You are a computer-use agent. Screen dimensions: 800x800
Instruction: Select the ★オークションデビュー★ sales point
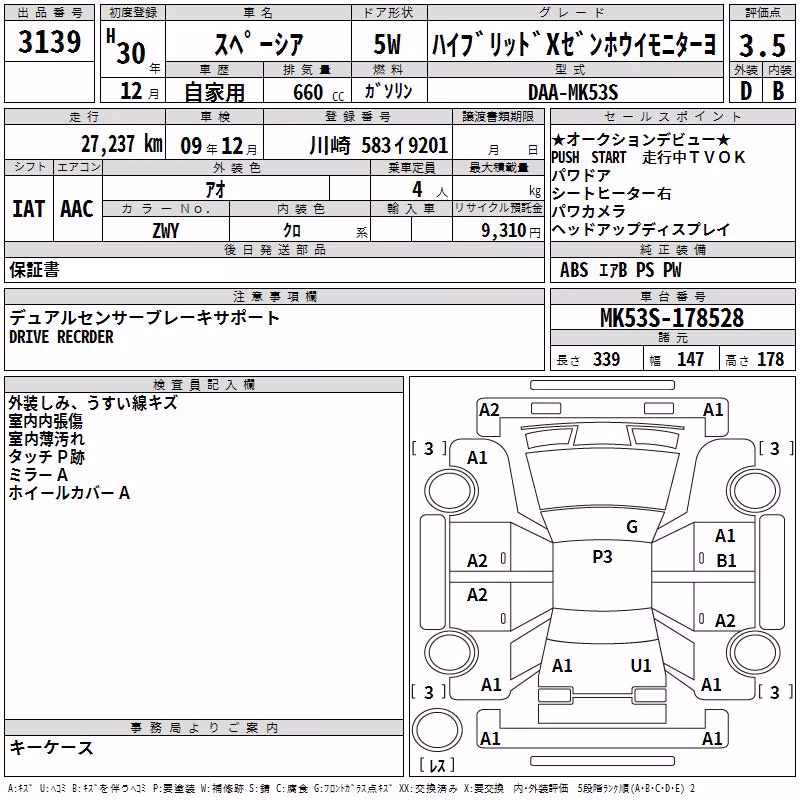pyautogui.click(x=641, y=139)
